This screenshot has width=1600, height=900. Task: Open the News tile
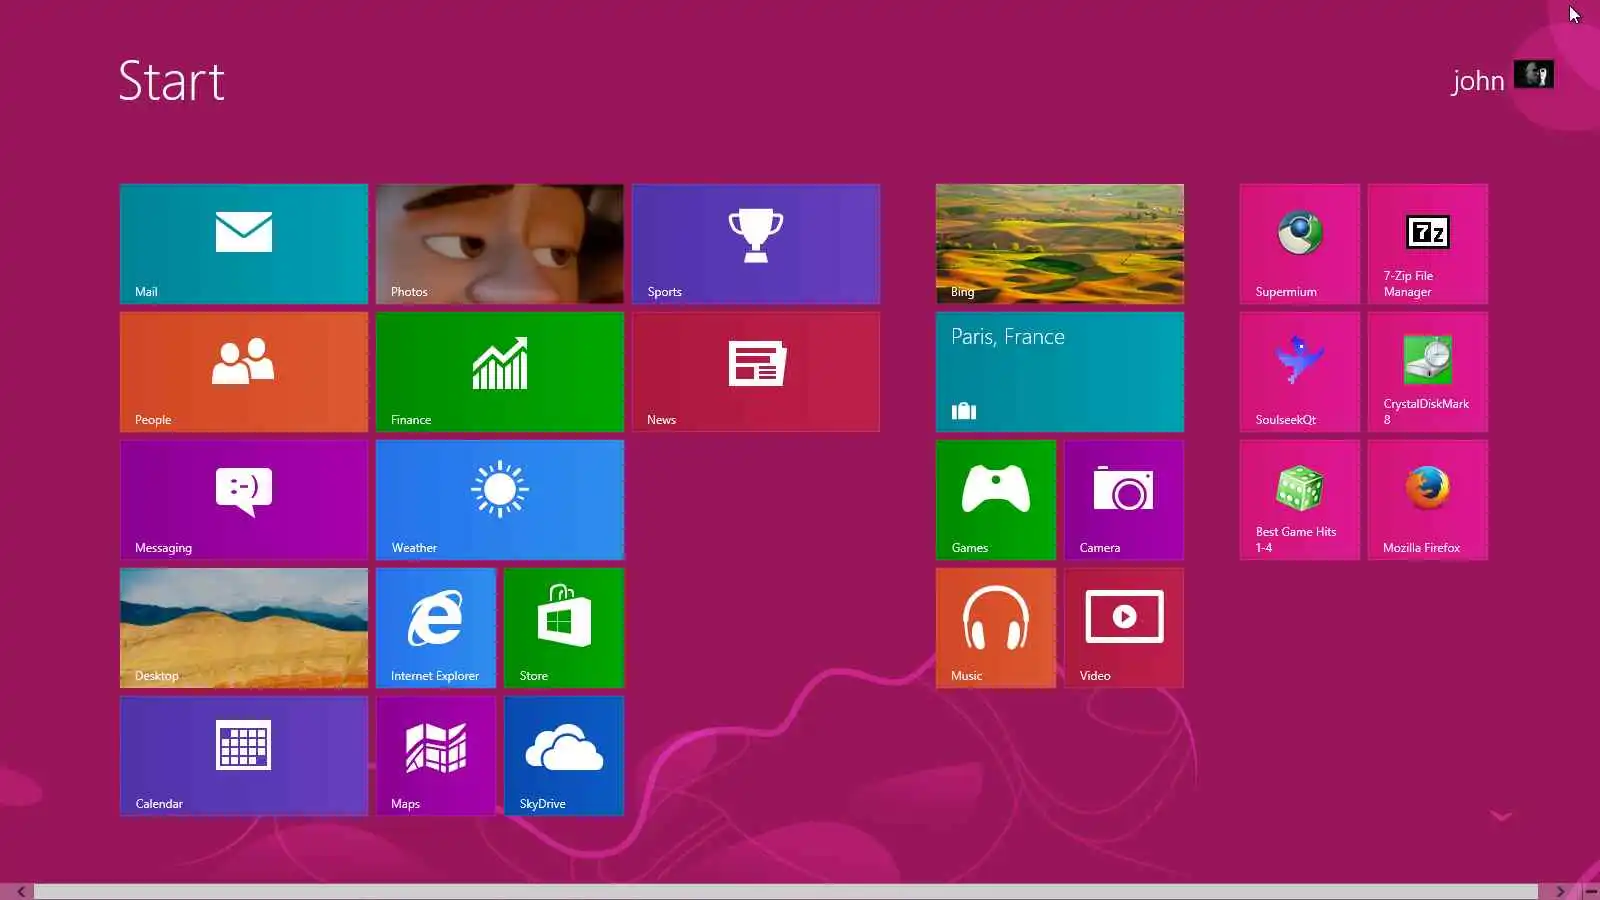point(756,372)
